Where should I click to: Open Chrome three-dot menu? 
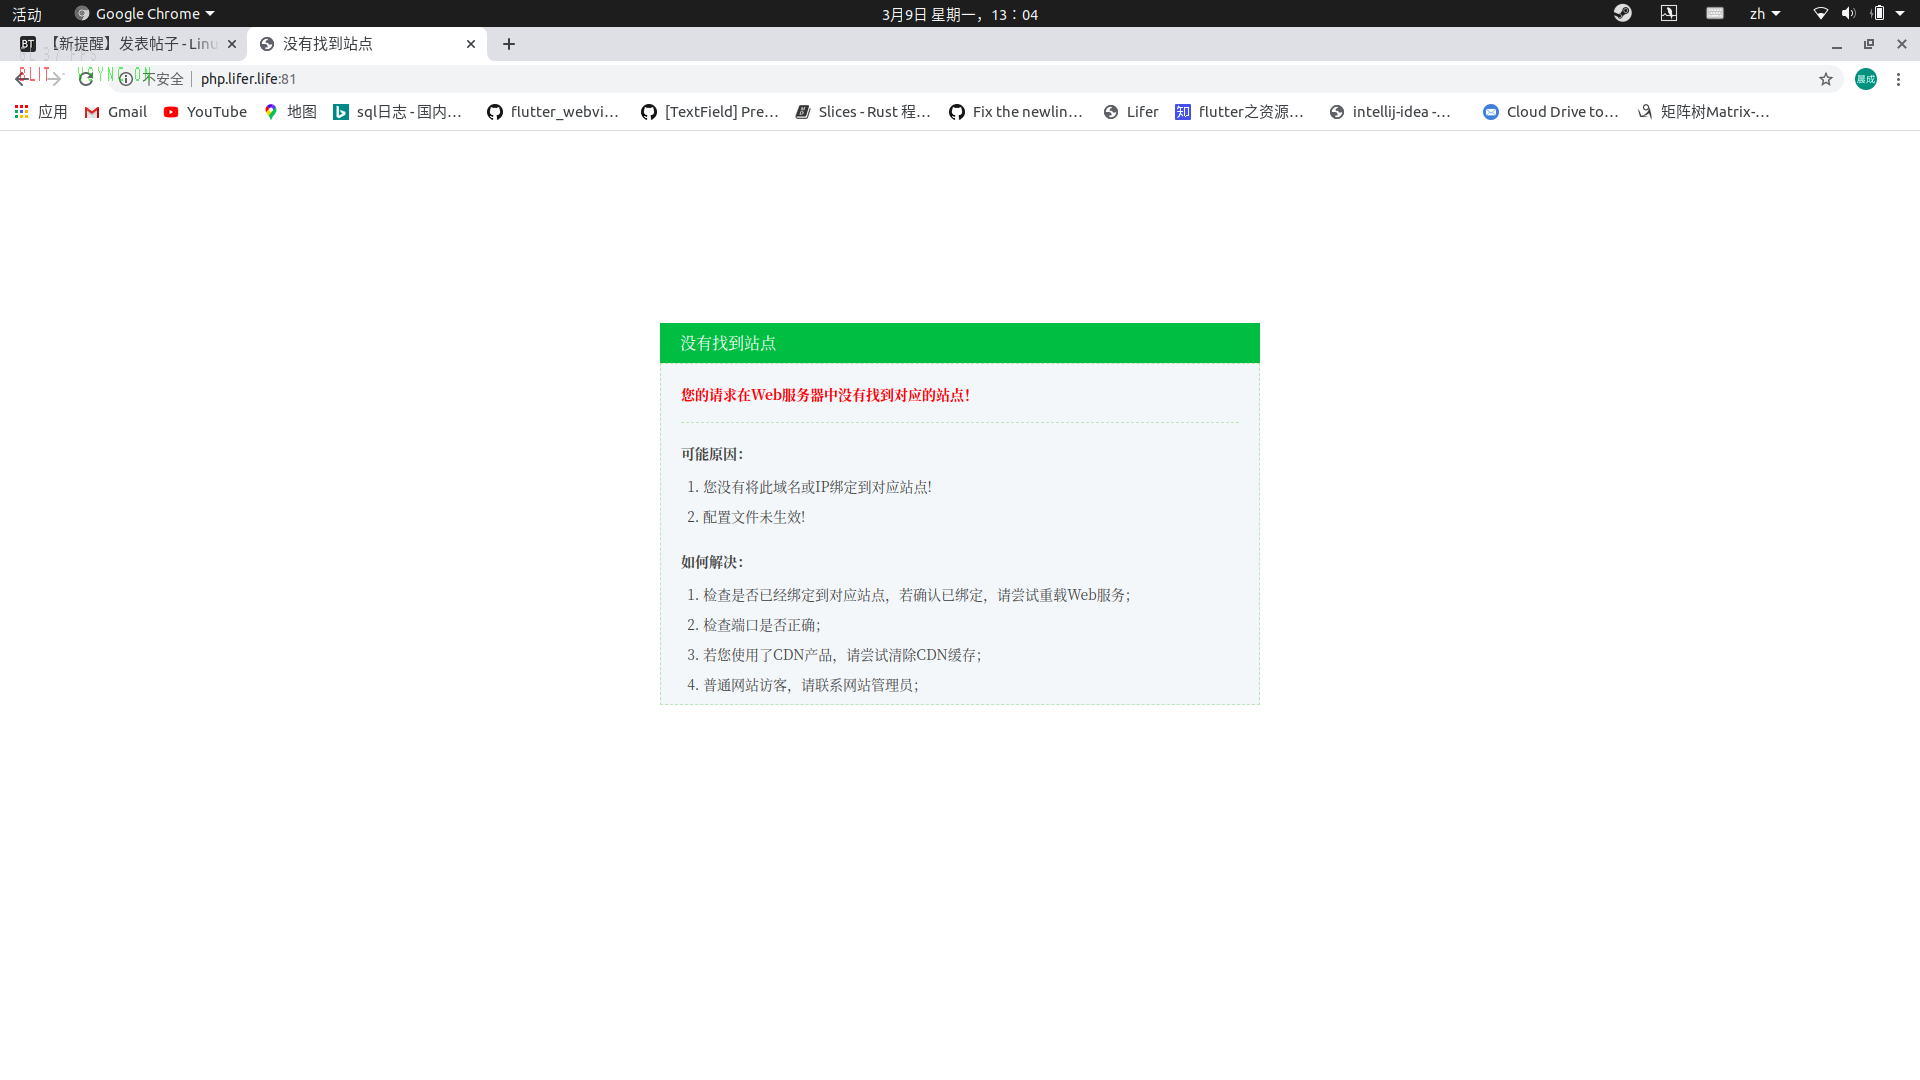point(1898,79)
